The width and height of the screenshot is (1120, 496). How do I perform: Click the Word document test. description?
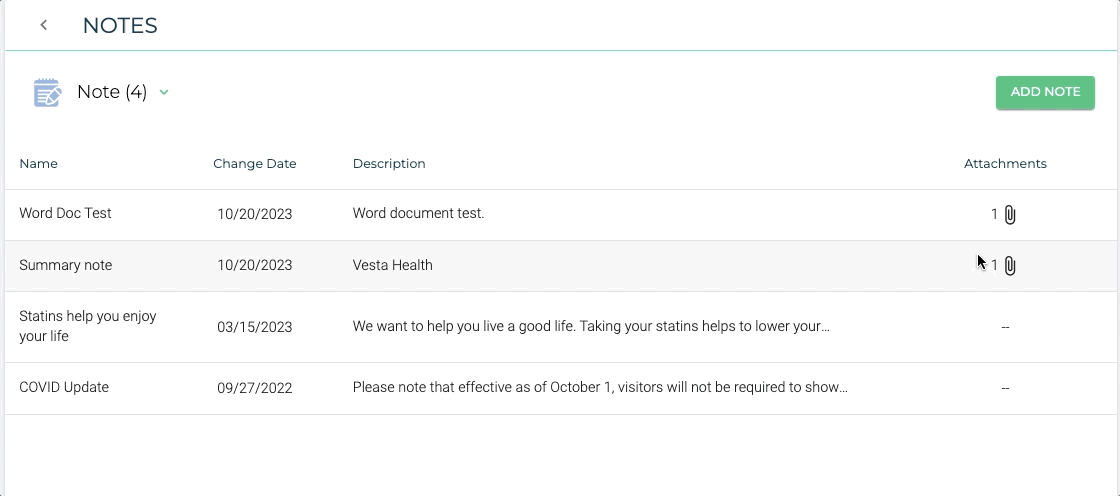(419, 213)
